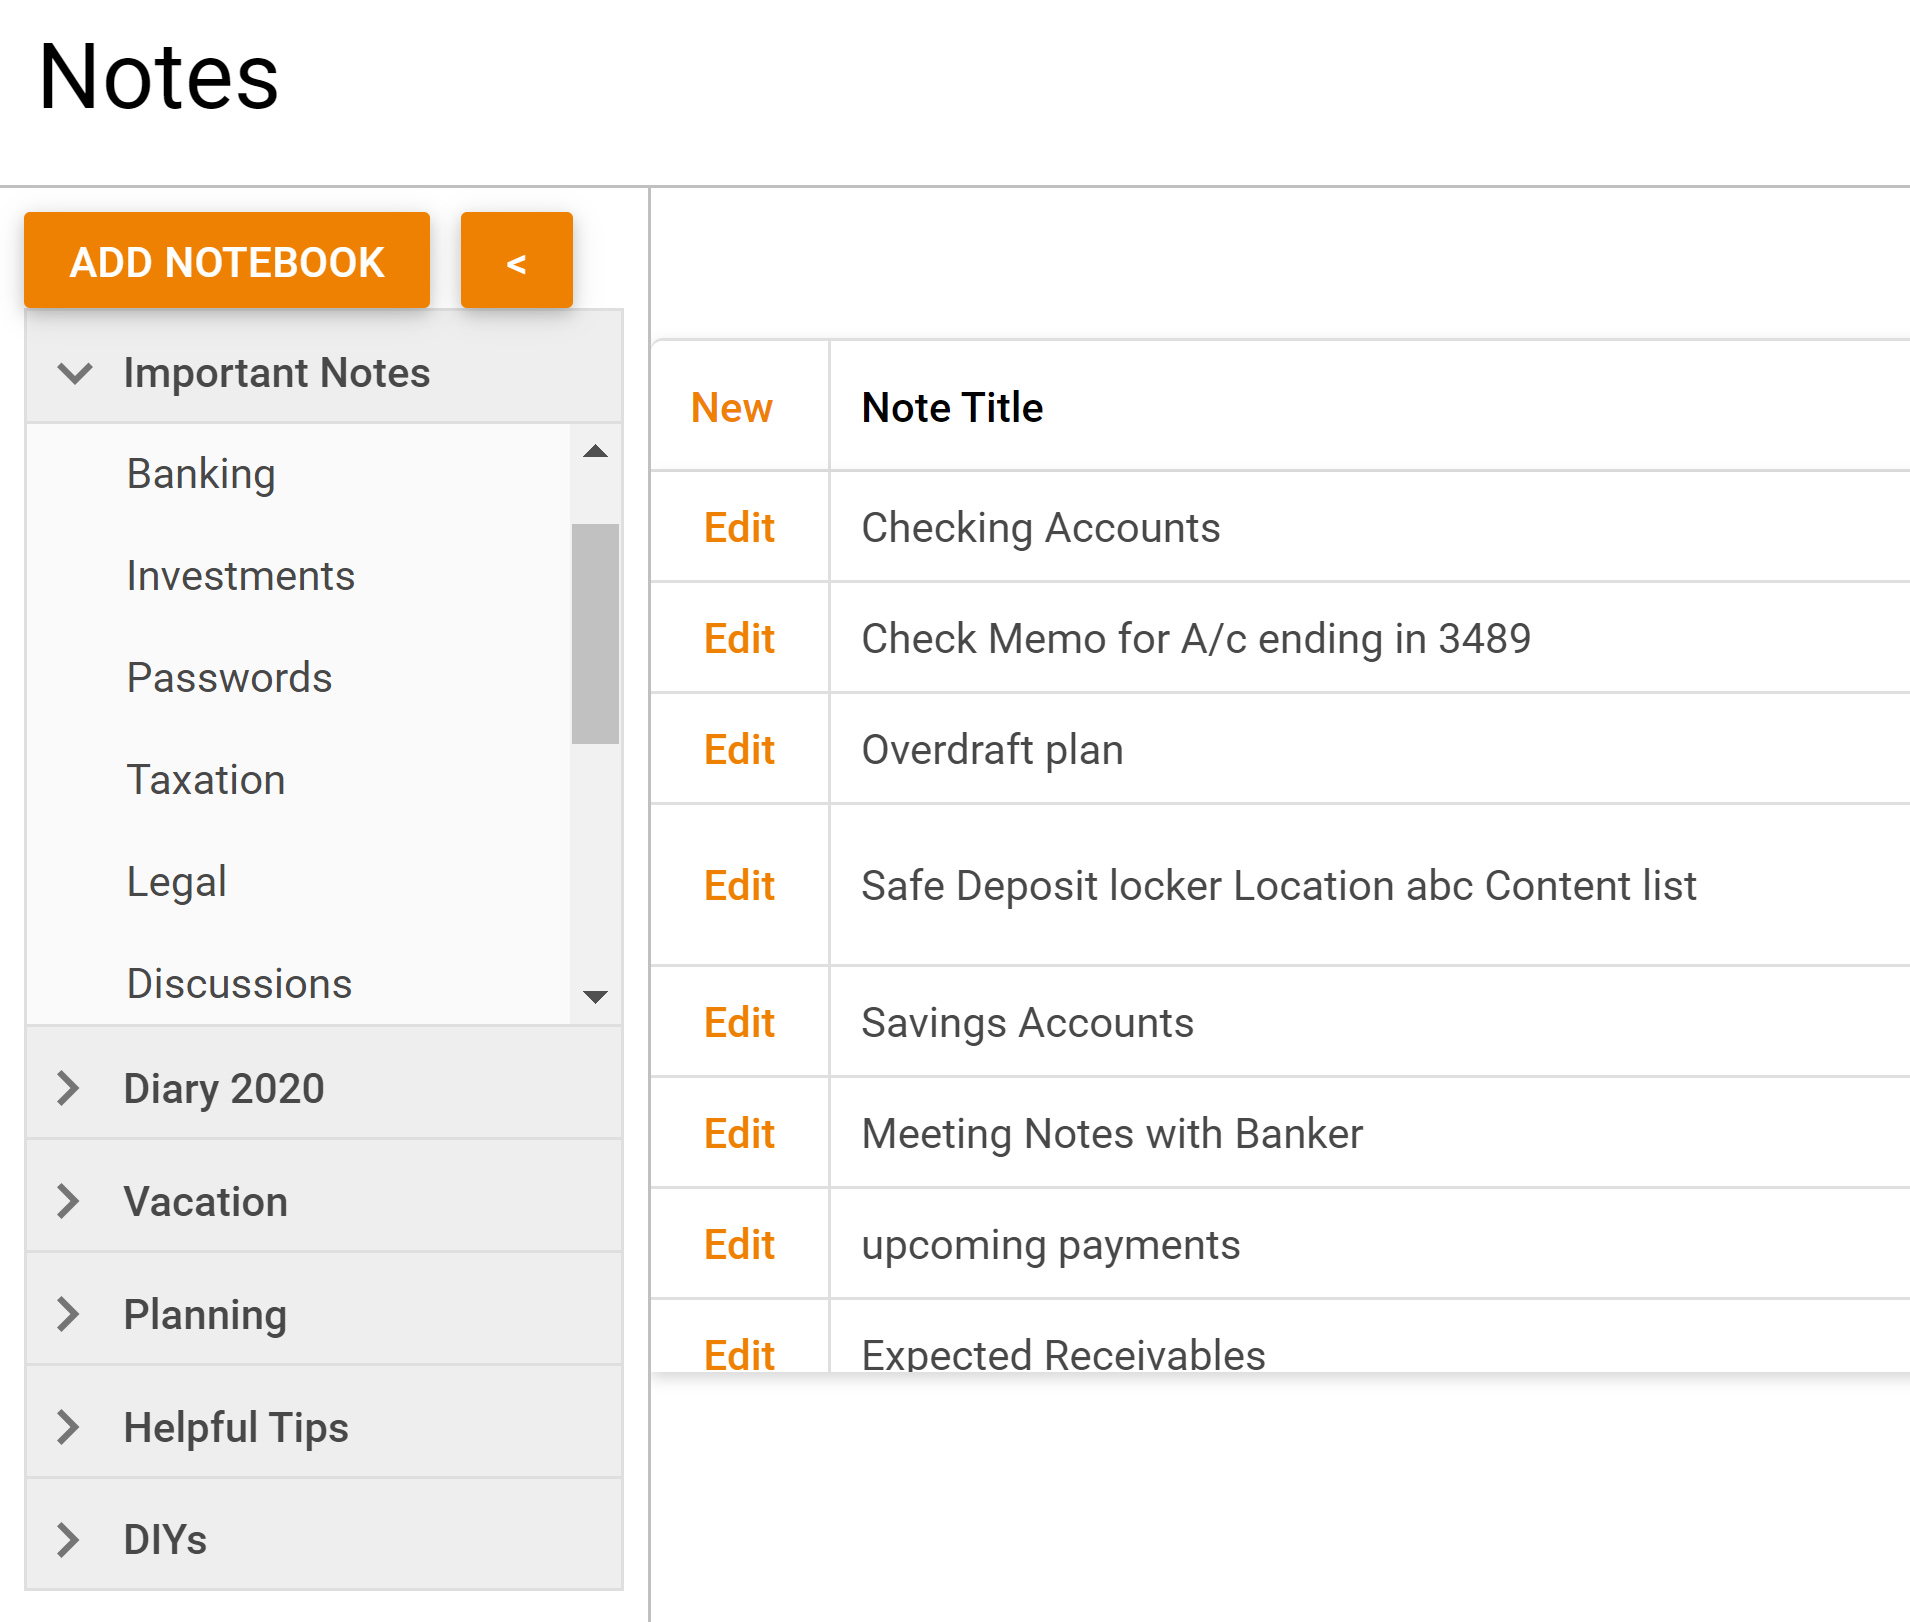The height and width of the screenshot is (1622, 1910).
Task: Edit the Overdraft plan note
Action: click(x=739, y=749)
